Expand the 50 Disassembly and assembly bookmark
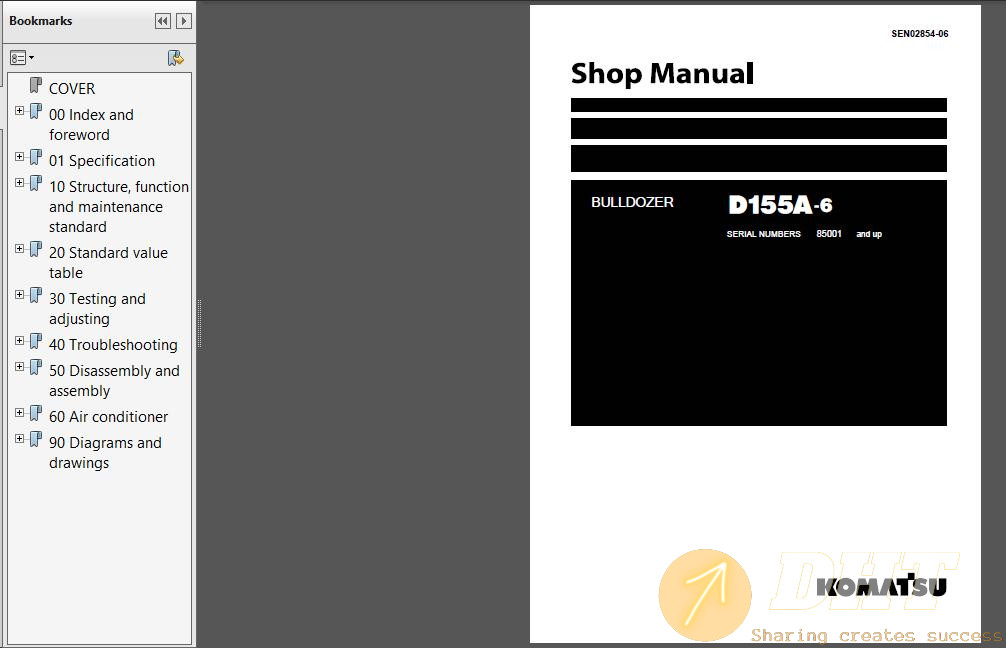 click(19, 367)
